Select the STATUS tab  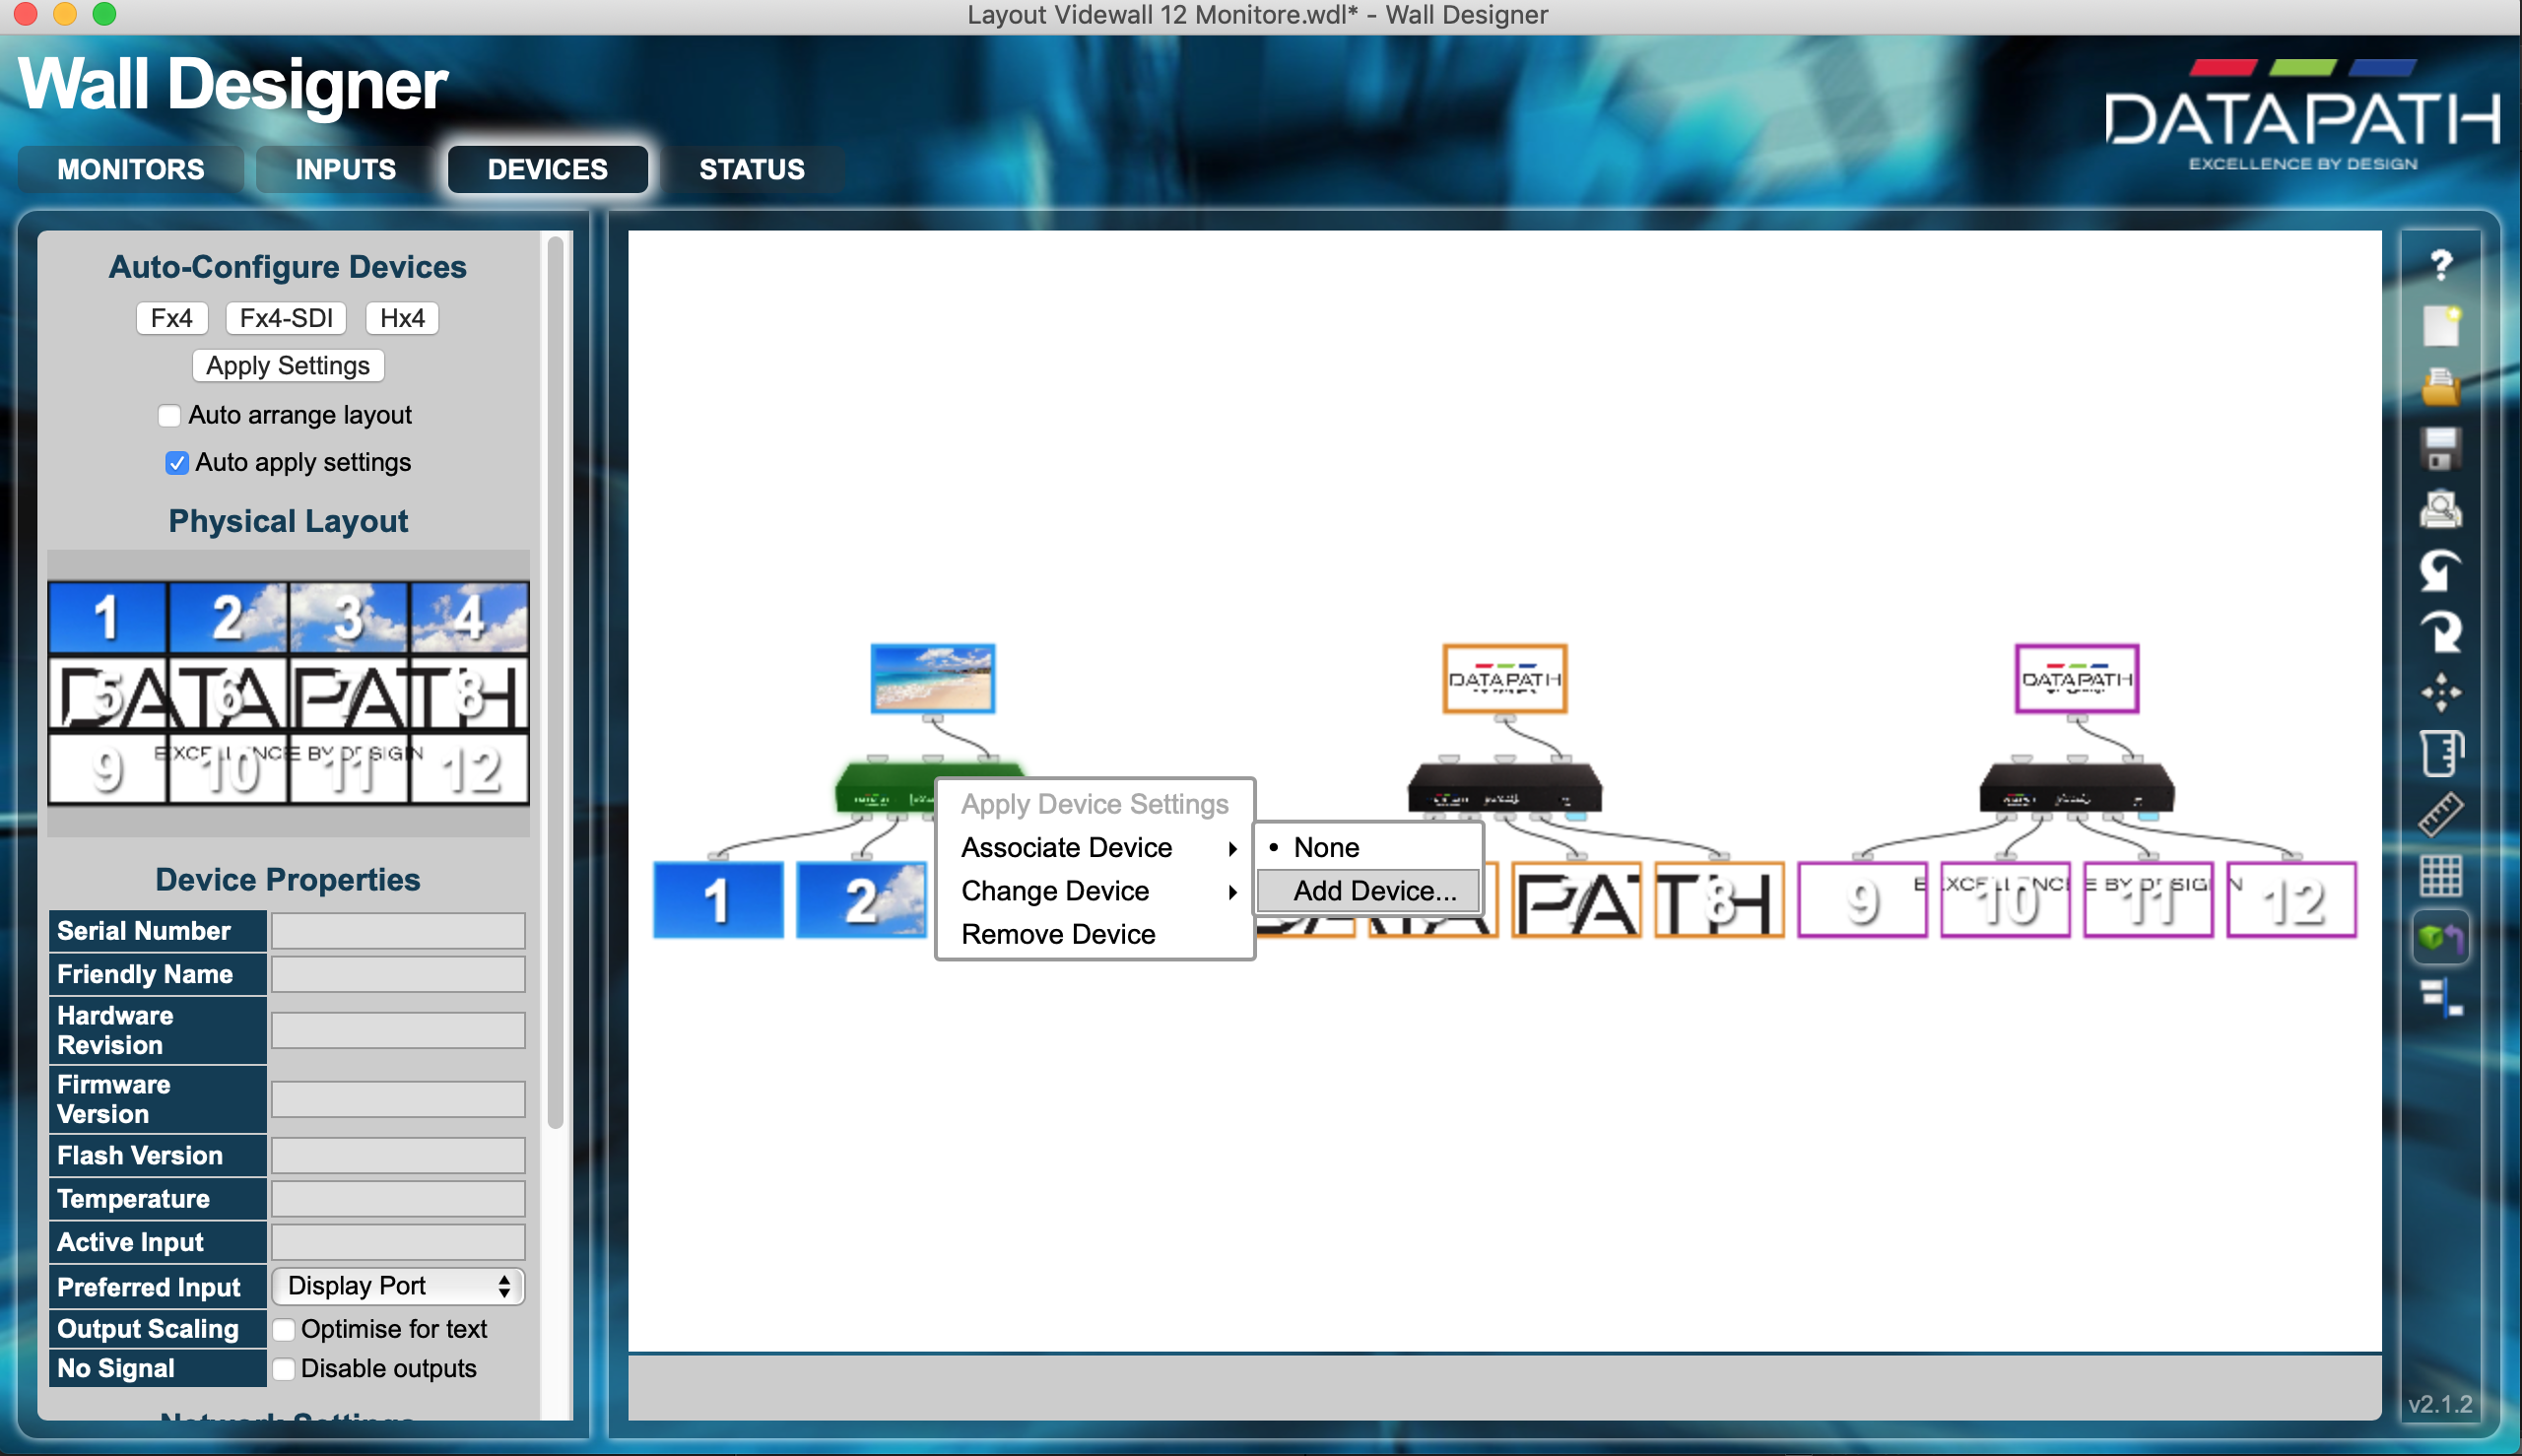pyautogui.click(x=751, y=168)
